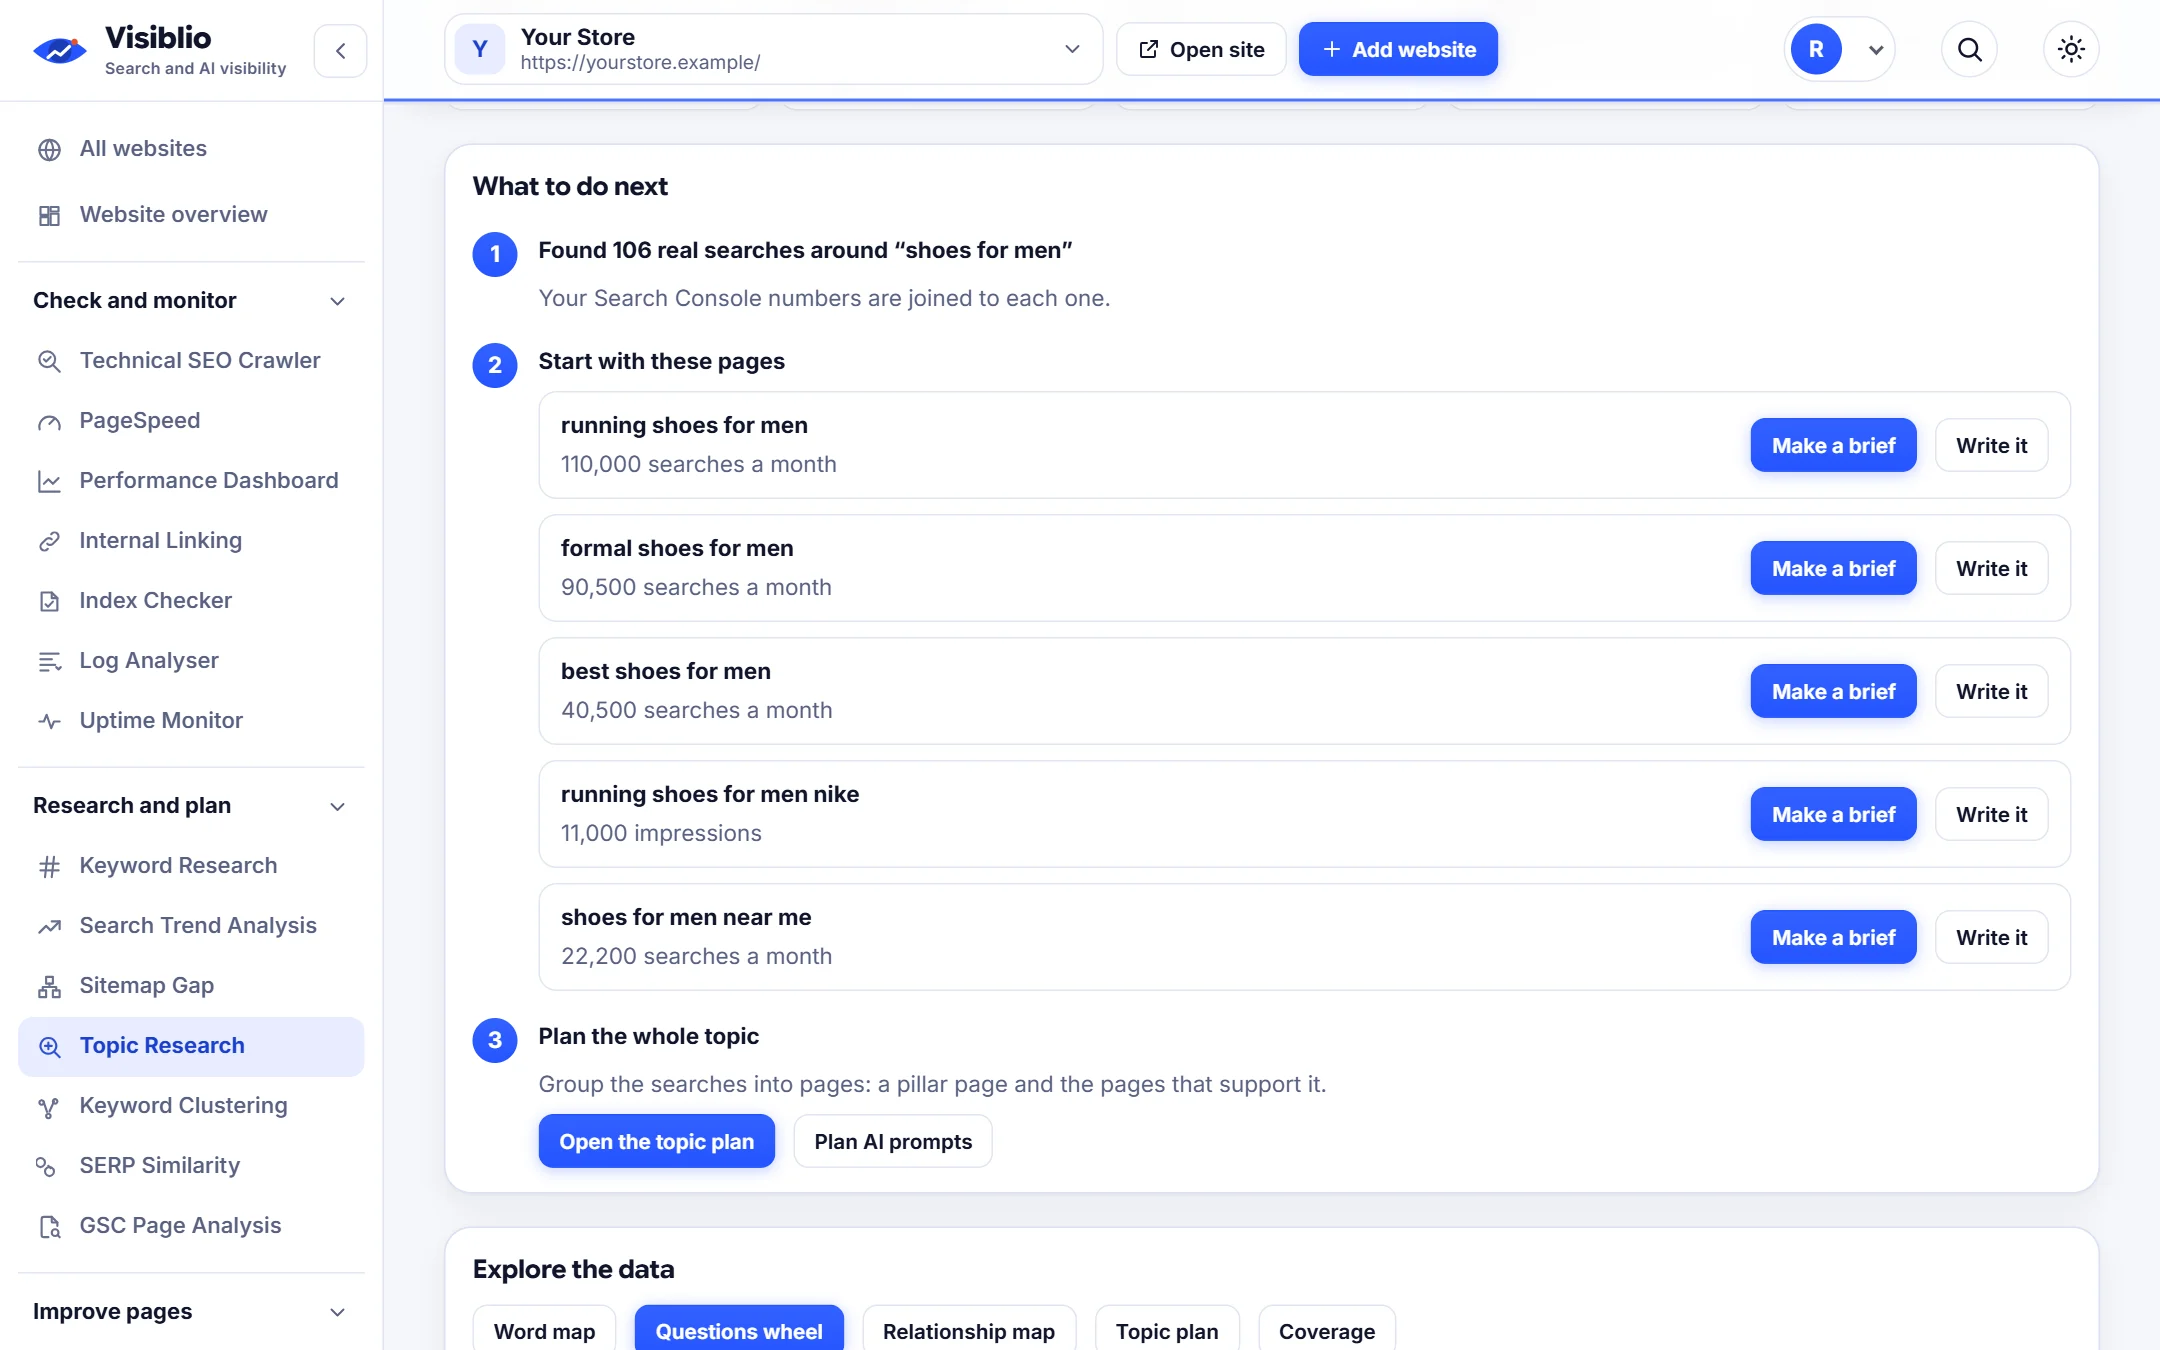The width and height of the screenshot is (2160, 1350).
Task: Click the GSC Page Analysis icon
Action: coord(49,1226)
